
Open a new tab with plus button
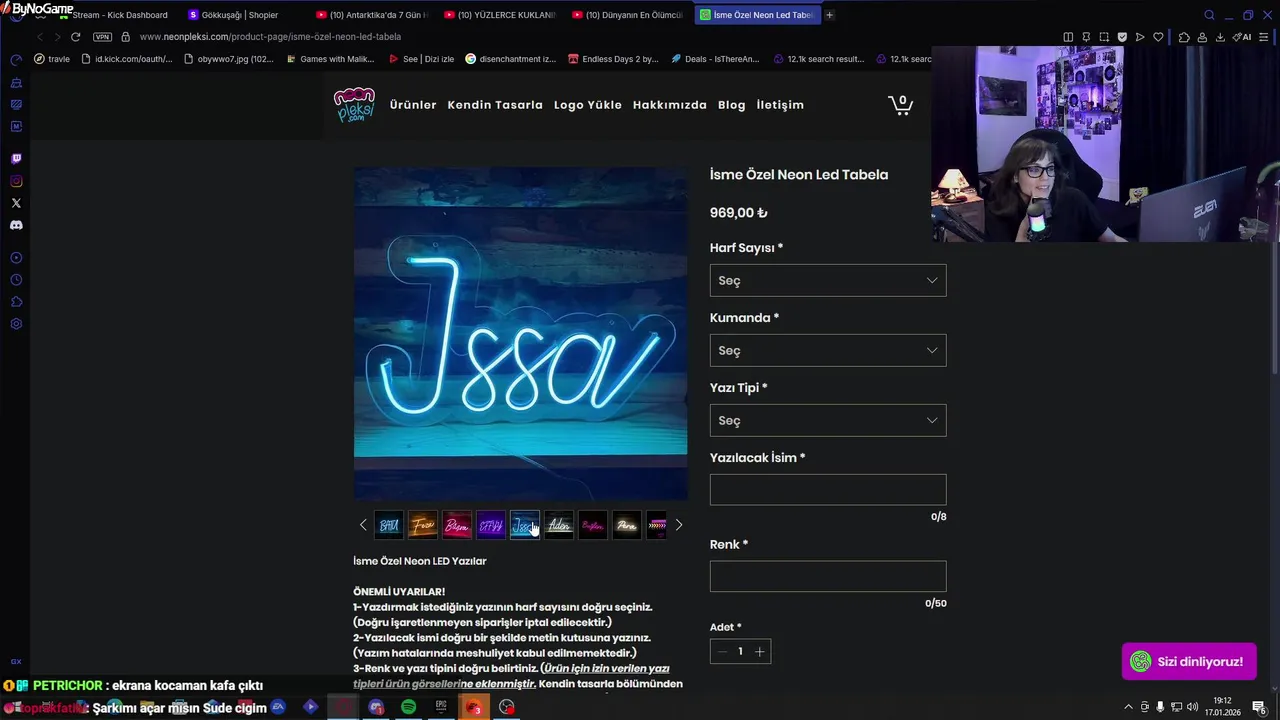829,15
